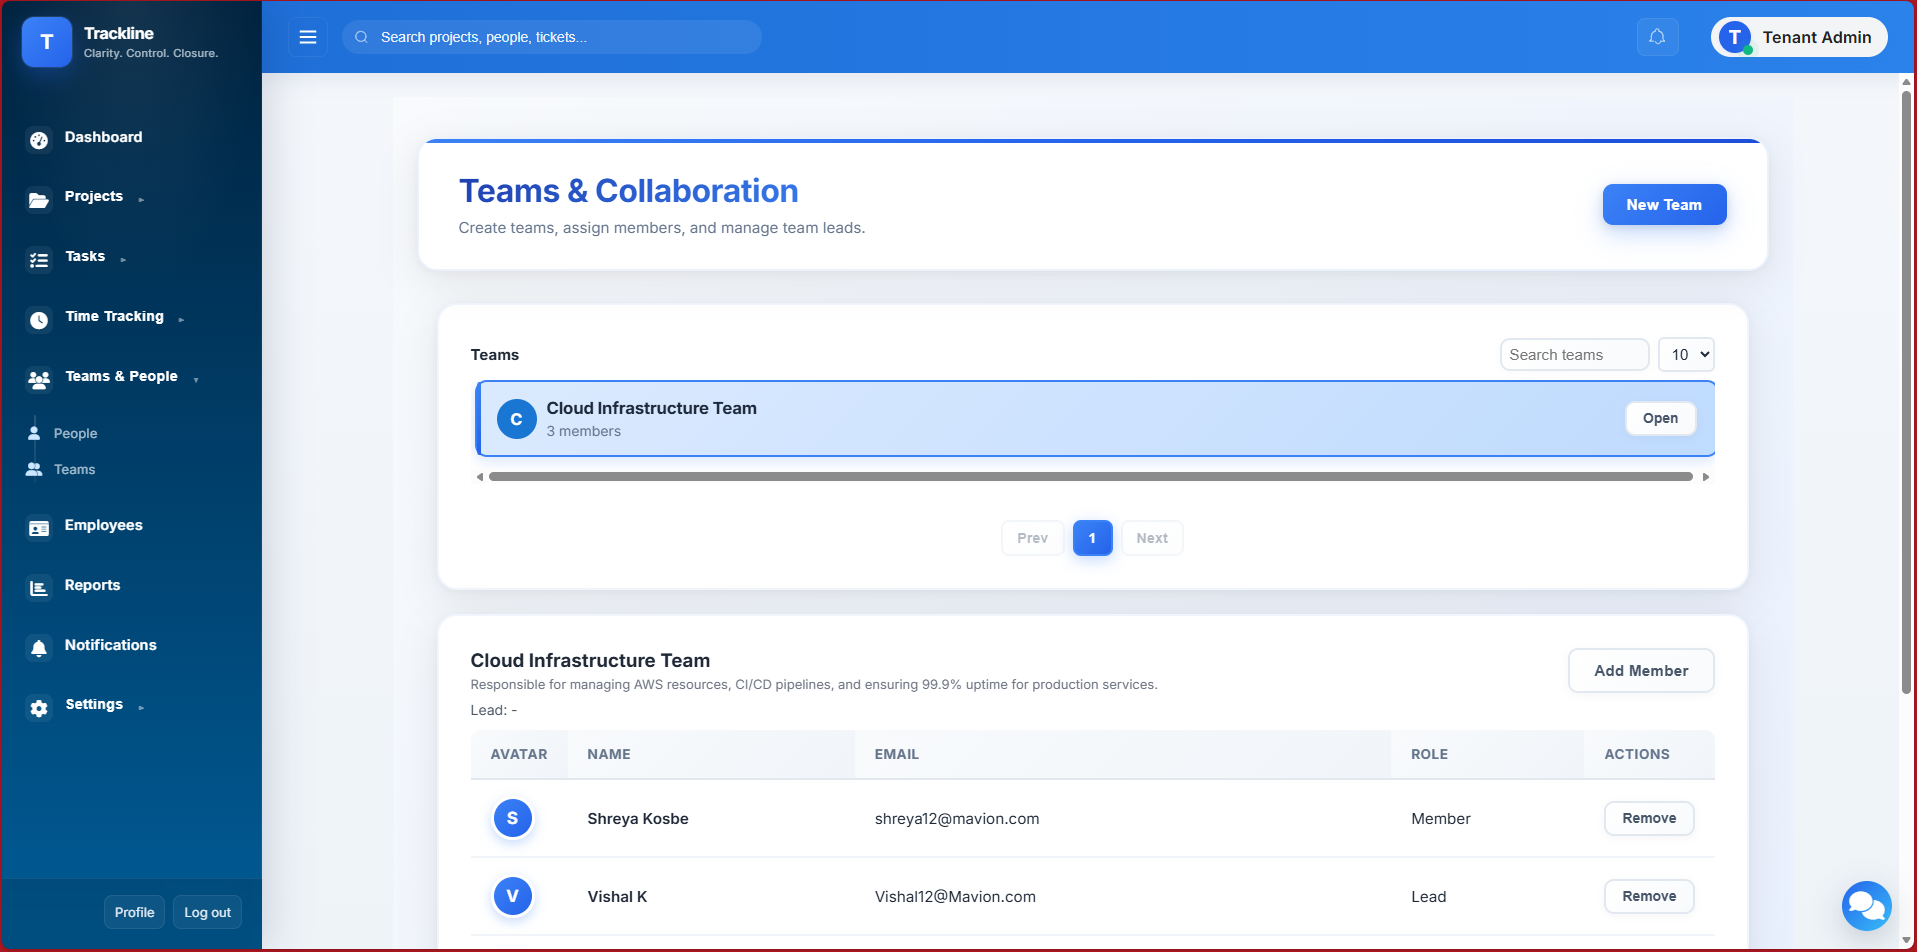Collapse the Teams & People submenu

[x=121, y=377]
